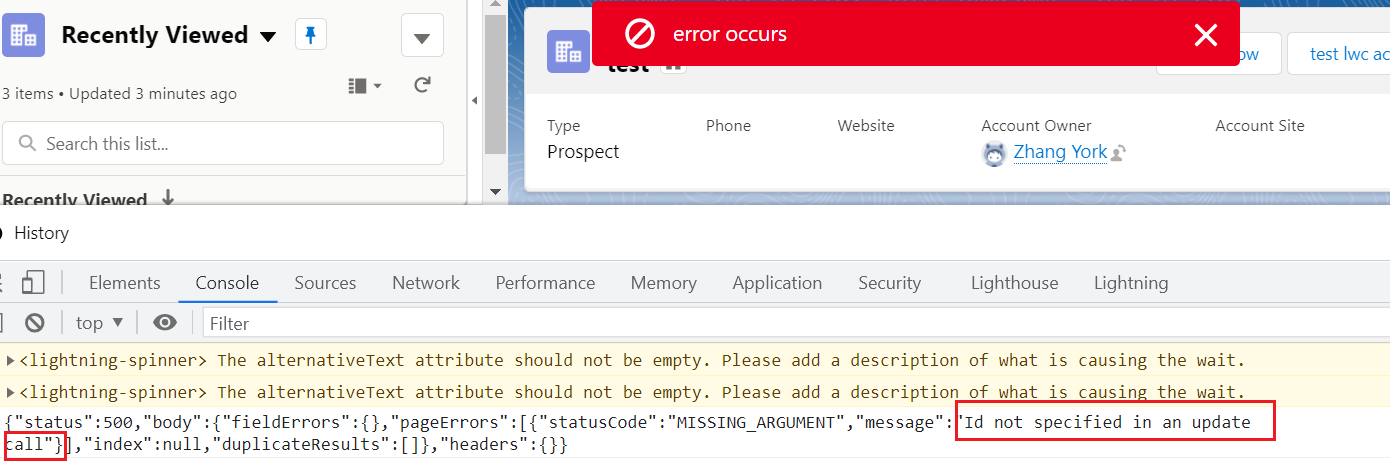1390x471 pixels.
Task: Switch to the Elements tab
Action: (124, 283)
